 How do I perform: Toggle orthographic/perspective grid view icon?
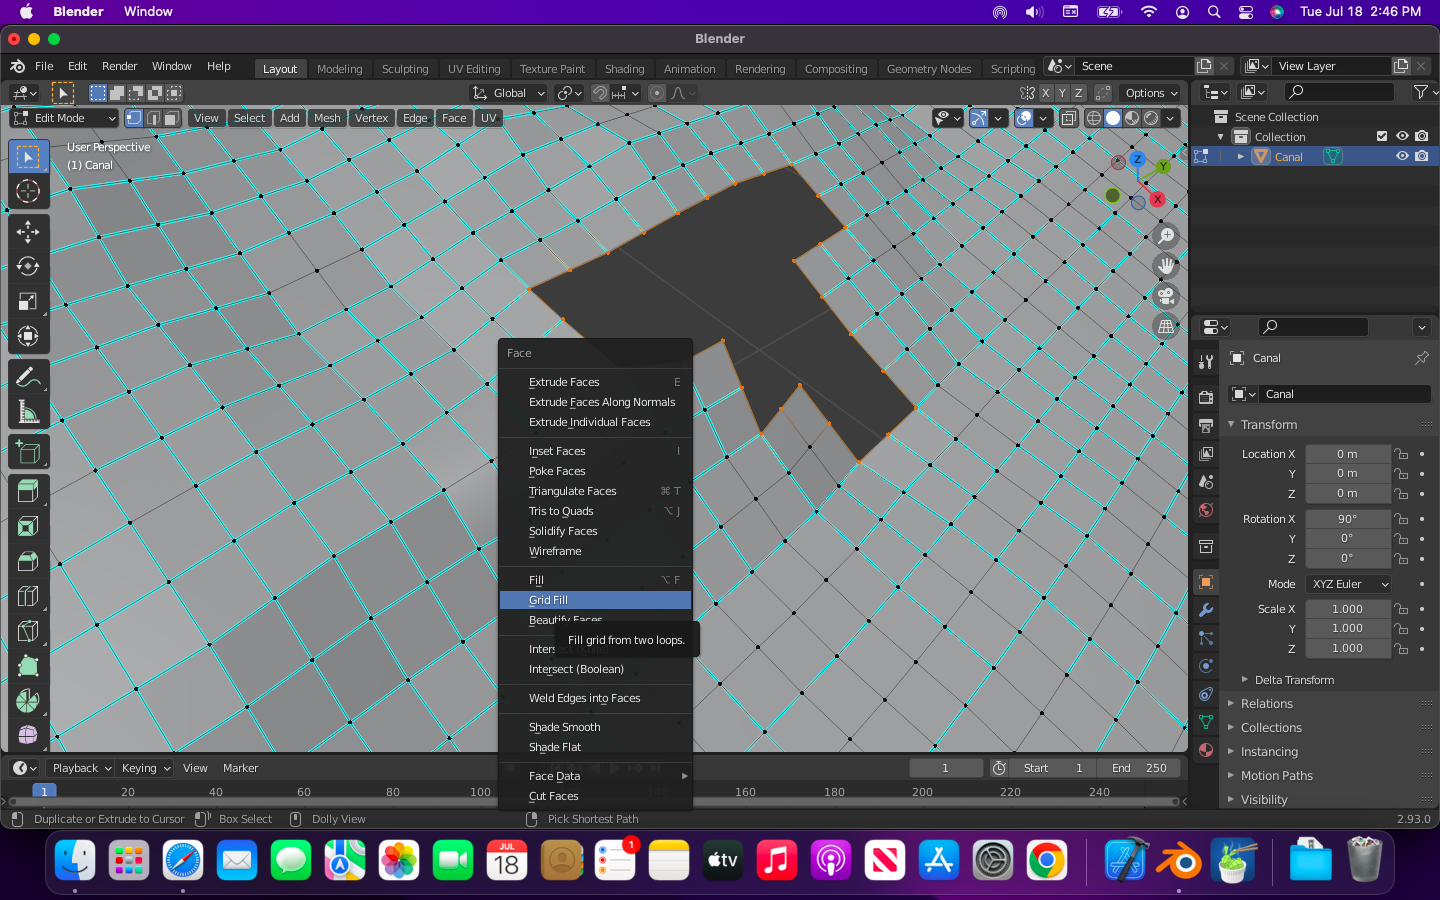coord(1166,326)
